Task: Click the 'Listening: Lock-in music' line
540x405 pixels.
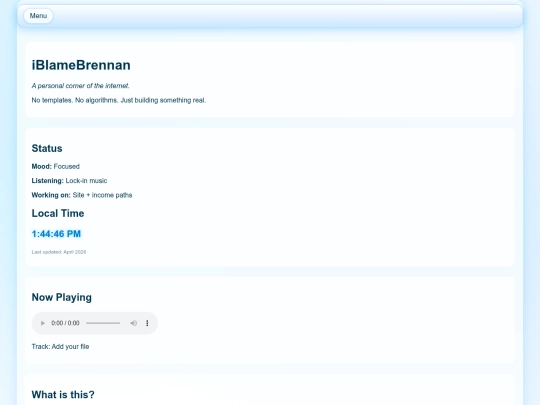Action: tap(69, 181)
